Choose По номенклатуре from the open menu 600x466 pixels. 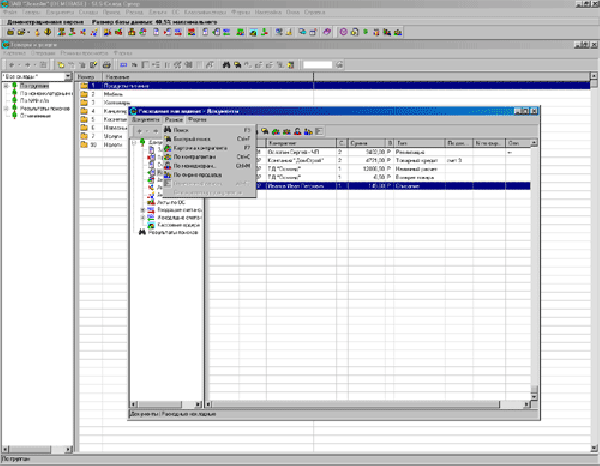pyautogui.click(x=196, y=165)
